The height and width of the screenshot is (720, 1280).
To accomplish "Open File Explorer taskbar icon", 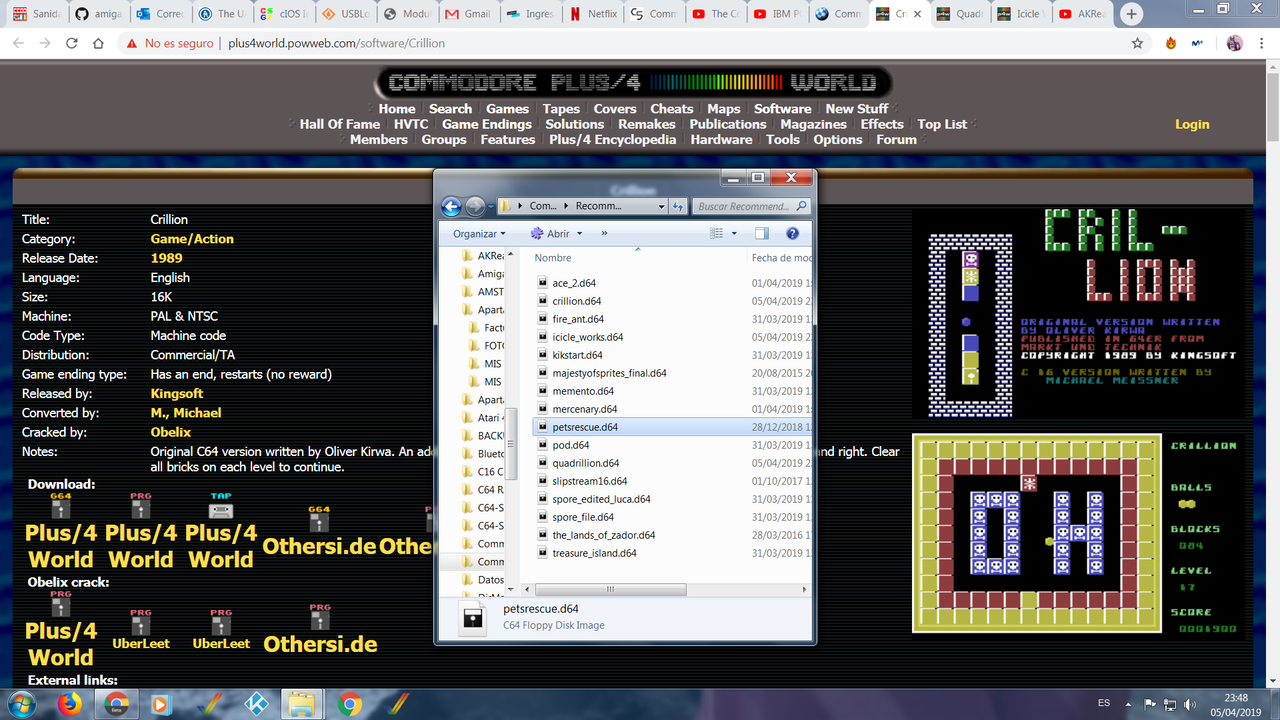I will pyautogui.click(x=301, y=703).
